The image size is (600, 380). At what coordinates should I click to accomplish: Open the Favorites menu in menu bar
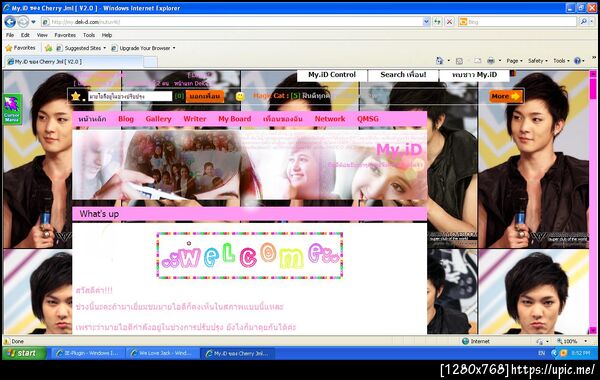[x=65, y=35]
